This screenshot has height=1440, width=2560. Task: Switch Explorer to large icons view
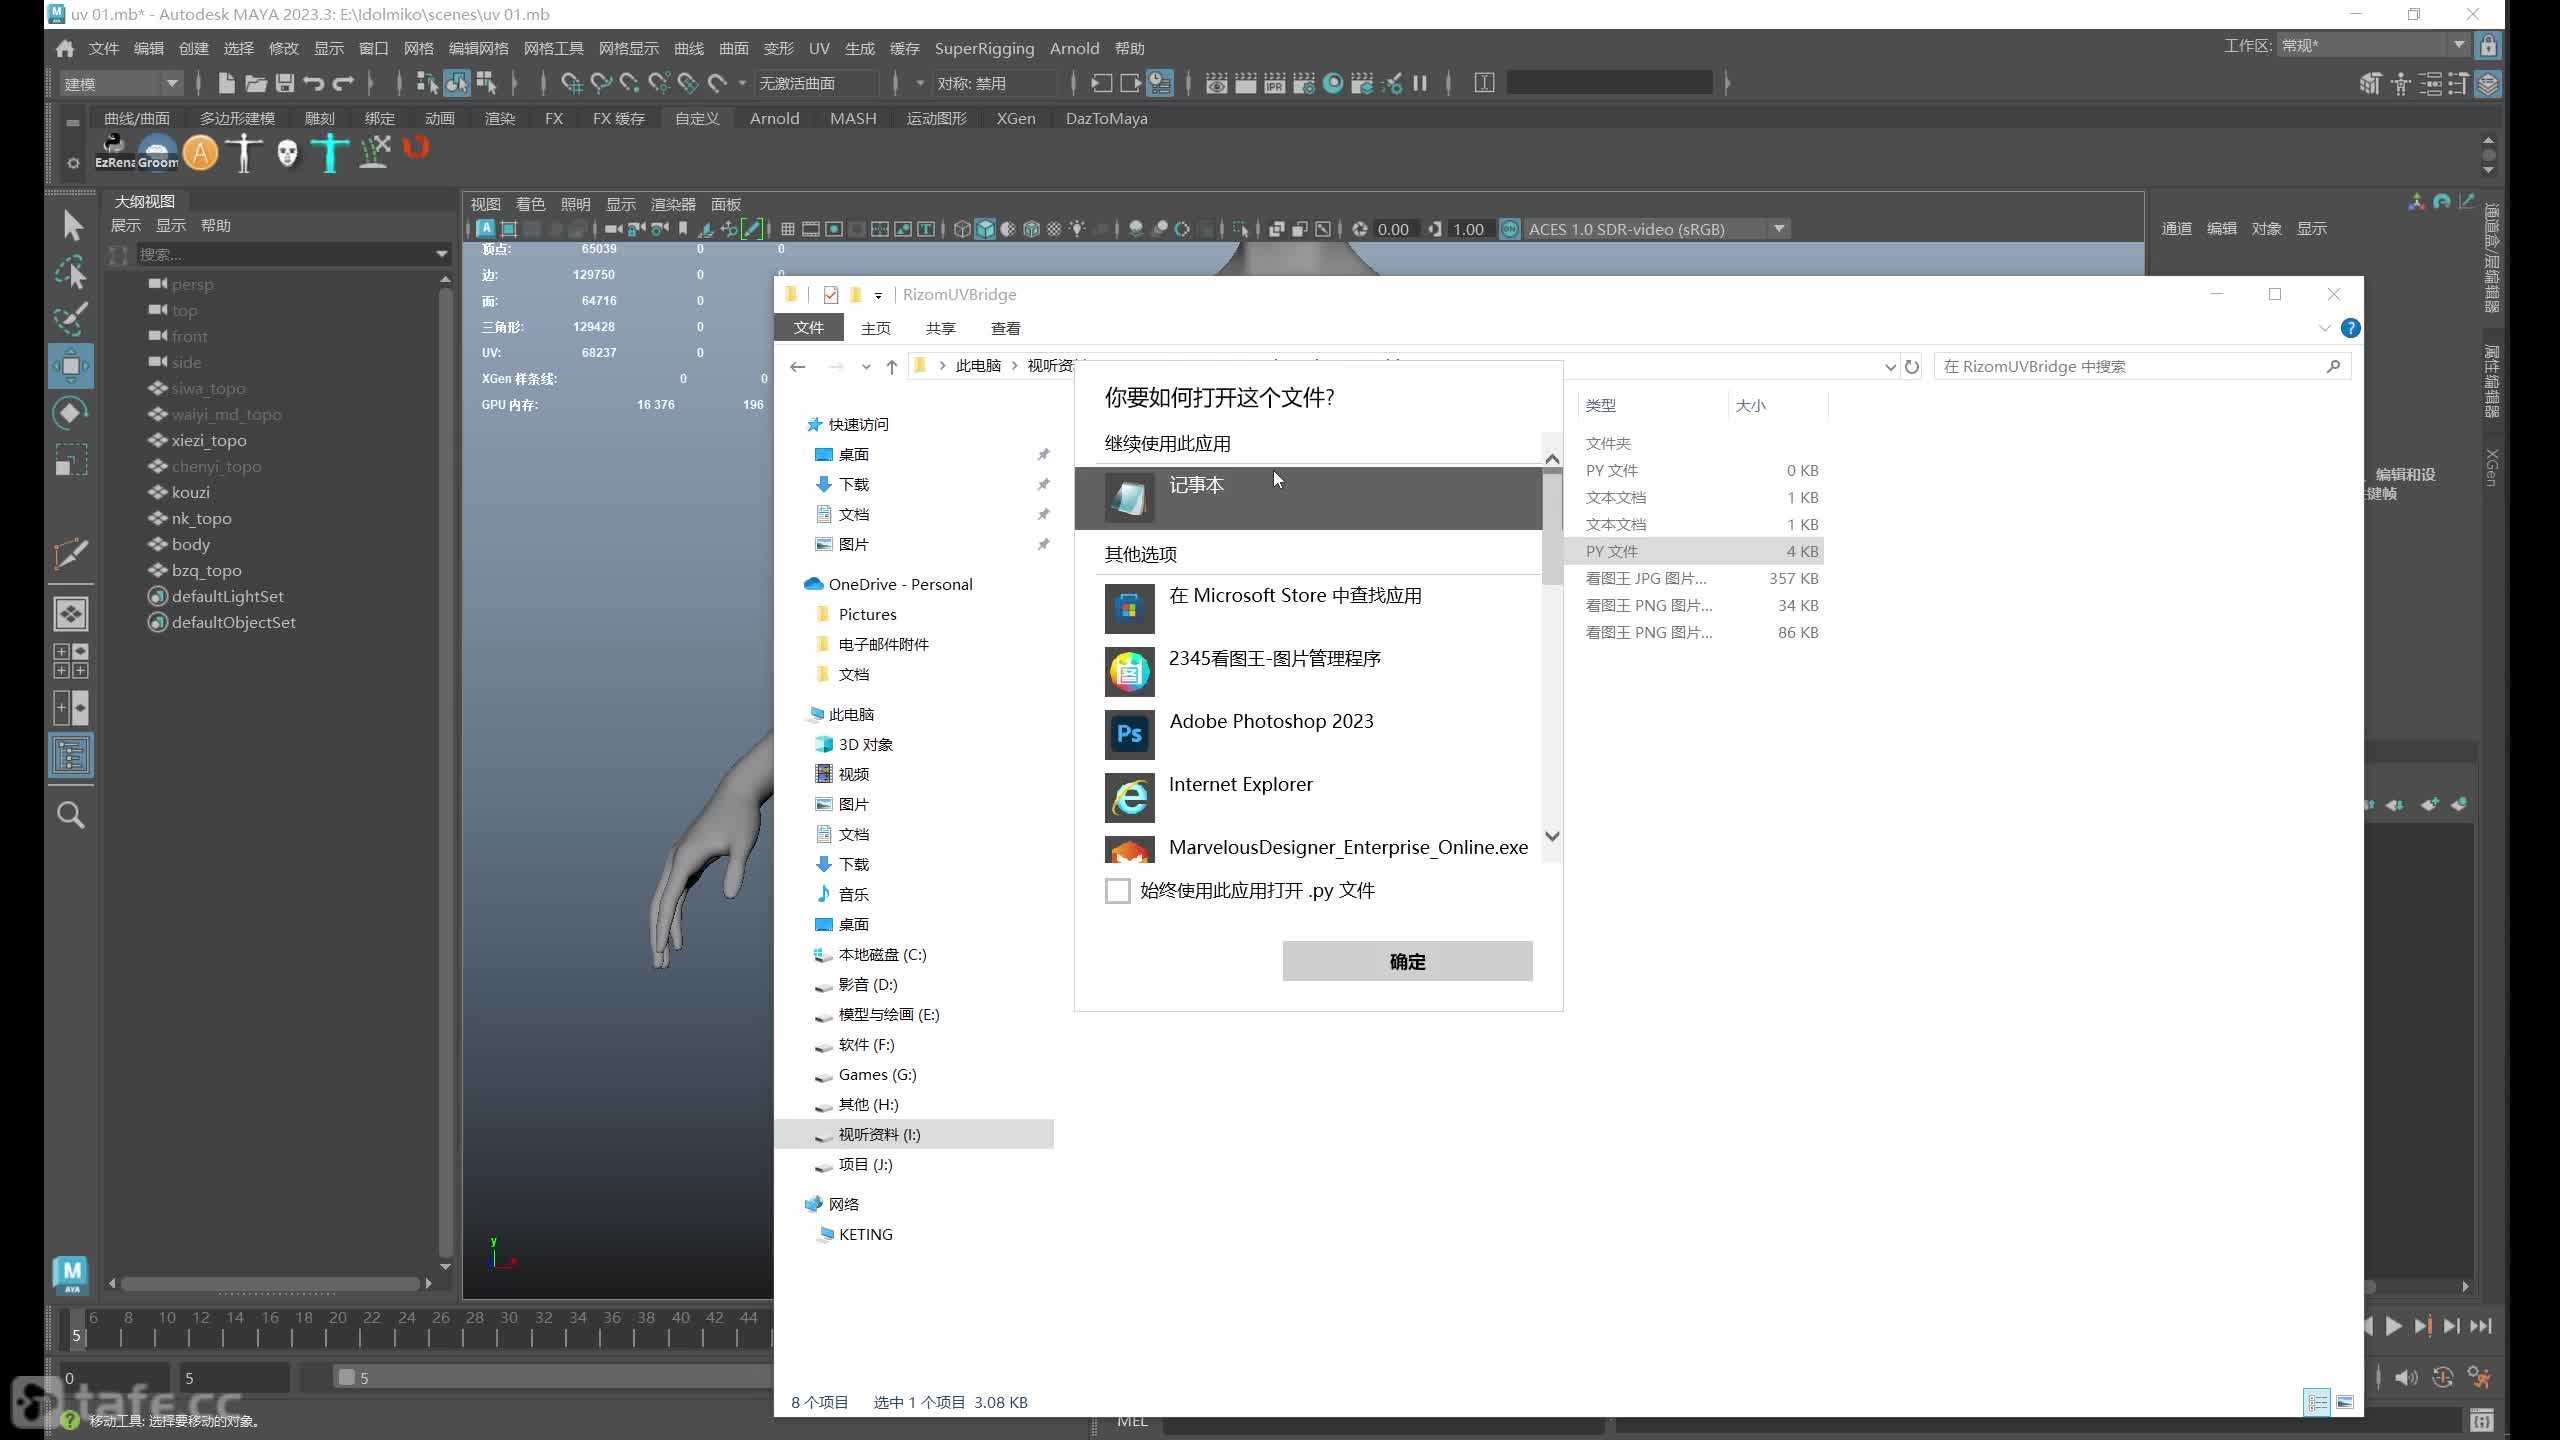[x=2345, y=1402]
